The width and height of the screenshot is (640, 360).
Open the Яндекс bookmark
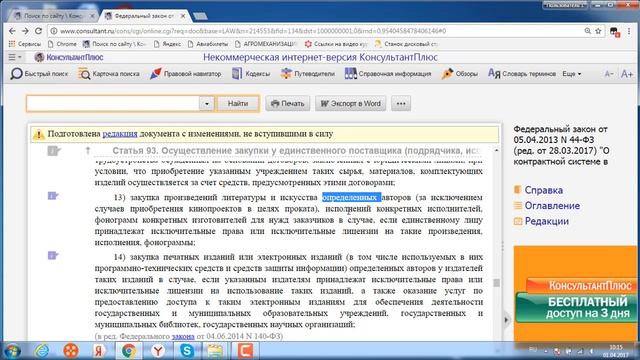pos(167,44)
